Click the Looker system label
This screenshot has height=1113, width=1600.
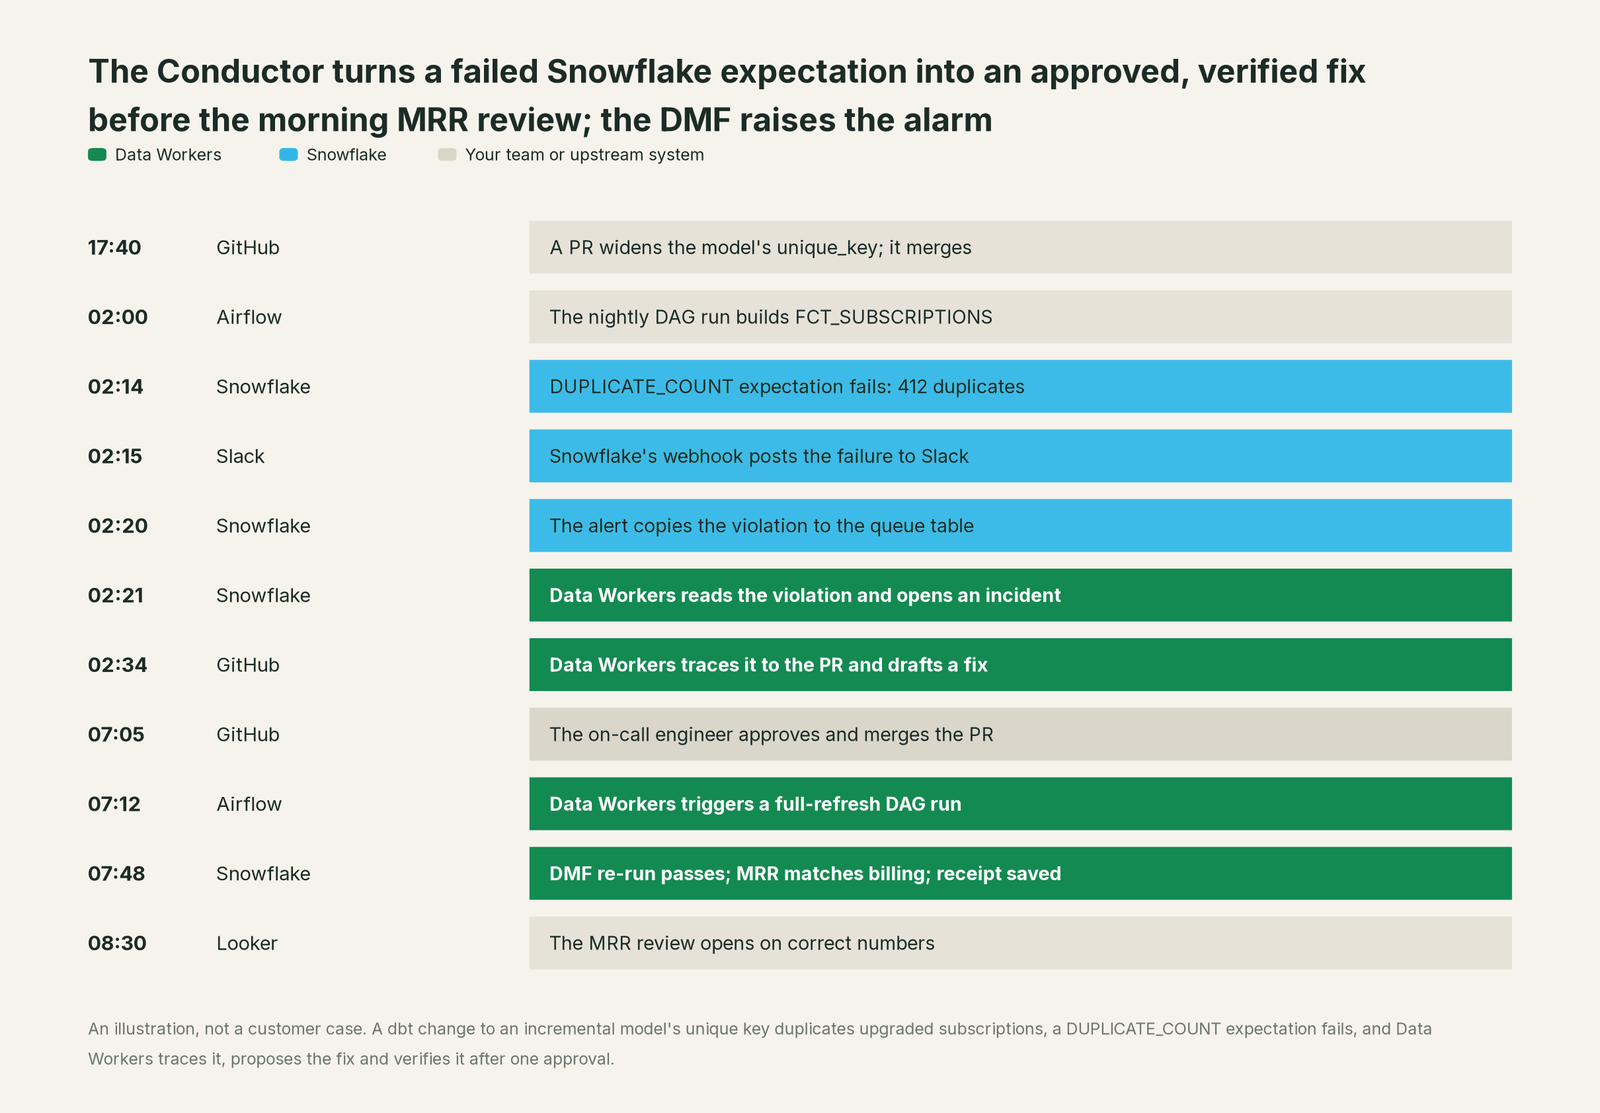point(247,943)
